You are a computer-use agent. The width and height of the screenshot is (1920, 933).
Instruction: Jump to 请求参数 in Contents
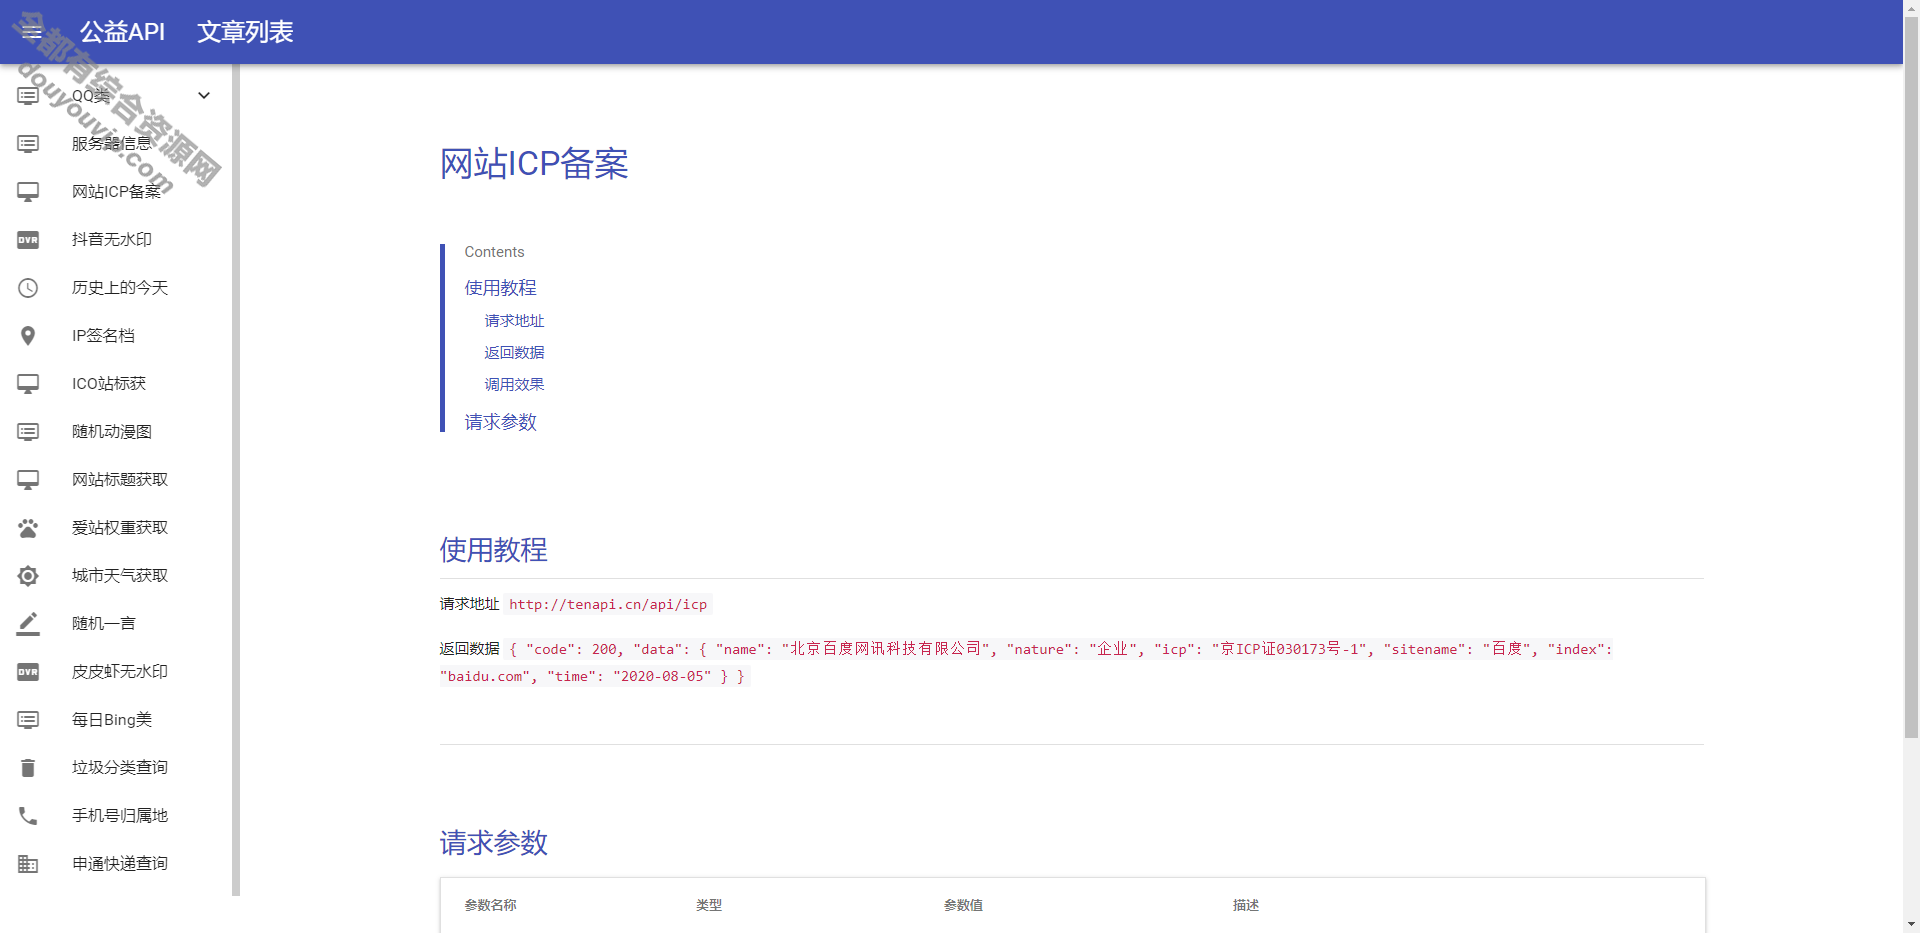tap(500, 422)
